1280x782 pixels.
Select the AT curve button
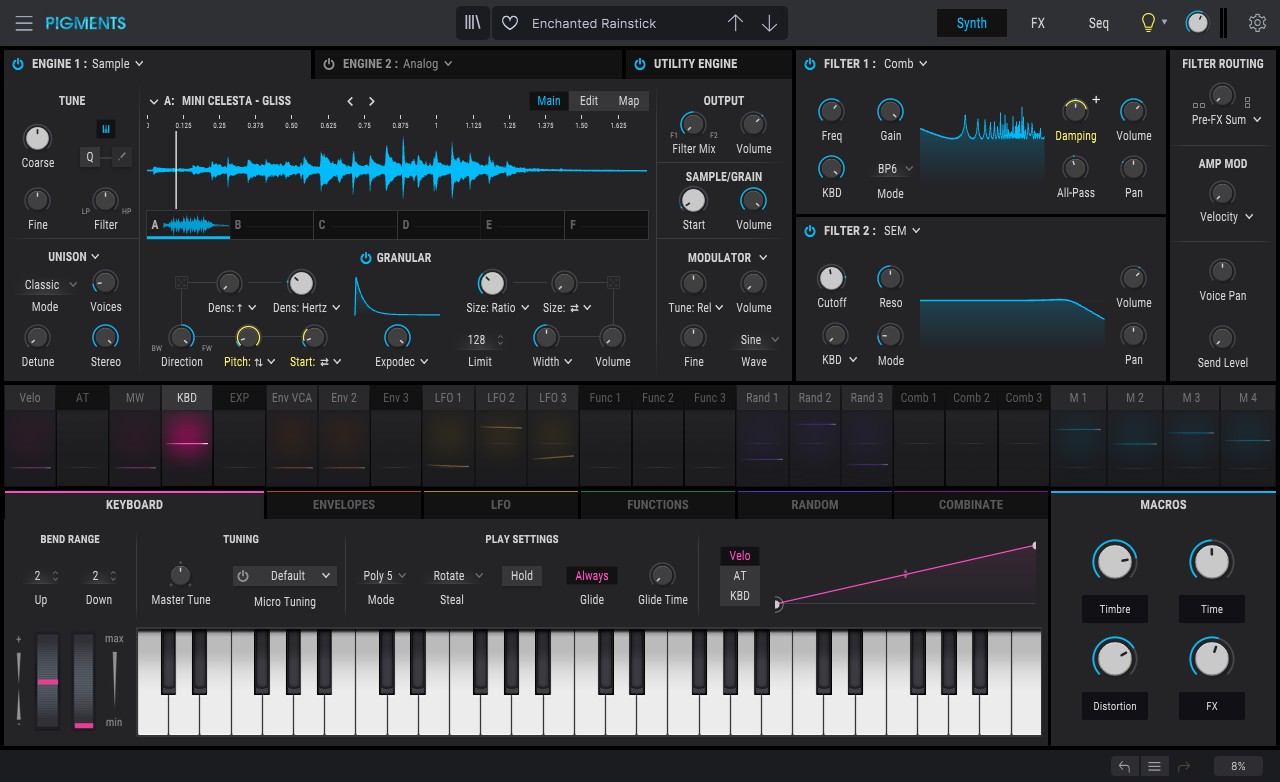point(740,576)
